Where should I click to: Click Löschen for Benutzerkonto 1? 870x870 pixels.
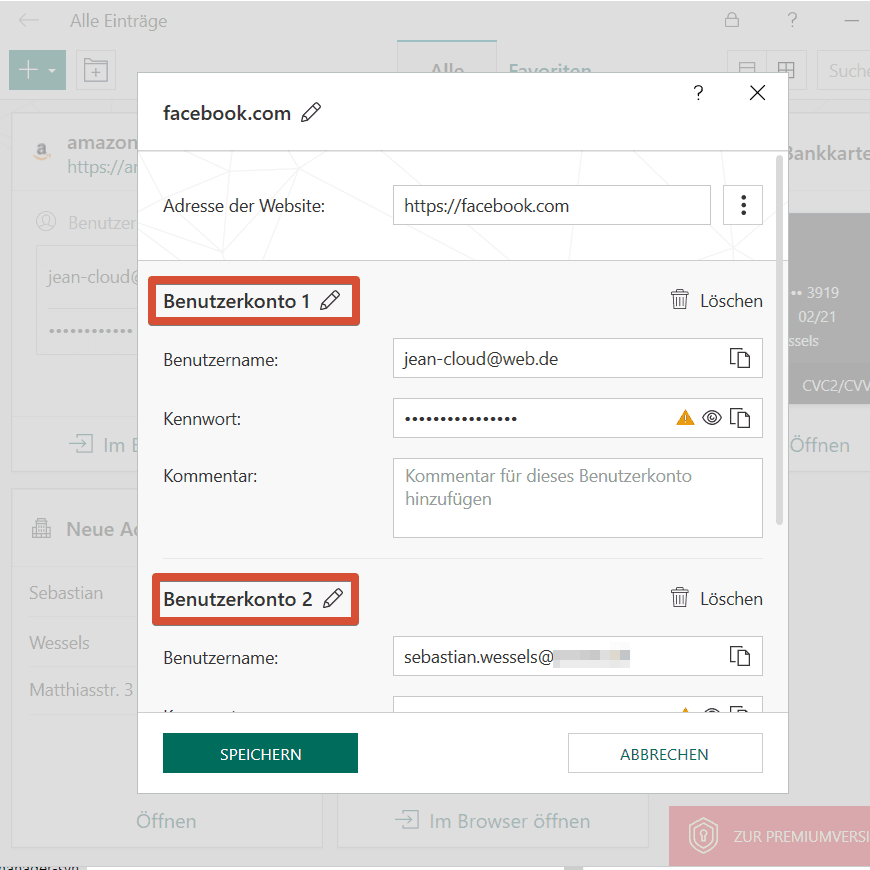(x=731, y=301)
